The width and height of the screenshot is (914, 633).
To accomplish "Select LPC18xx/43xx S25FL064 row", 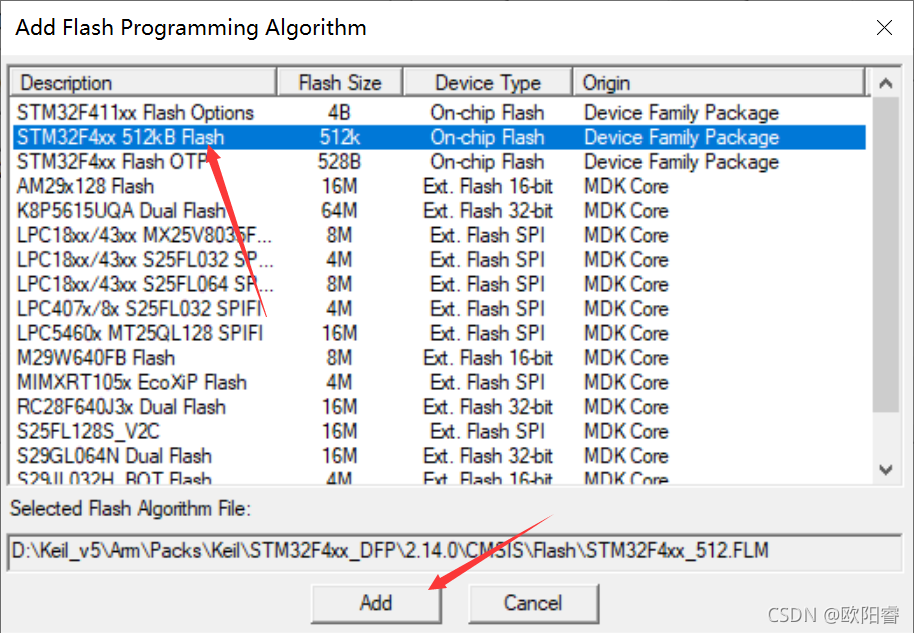I will click(x=439, y=284).
